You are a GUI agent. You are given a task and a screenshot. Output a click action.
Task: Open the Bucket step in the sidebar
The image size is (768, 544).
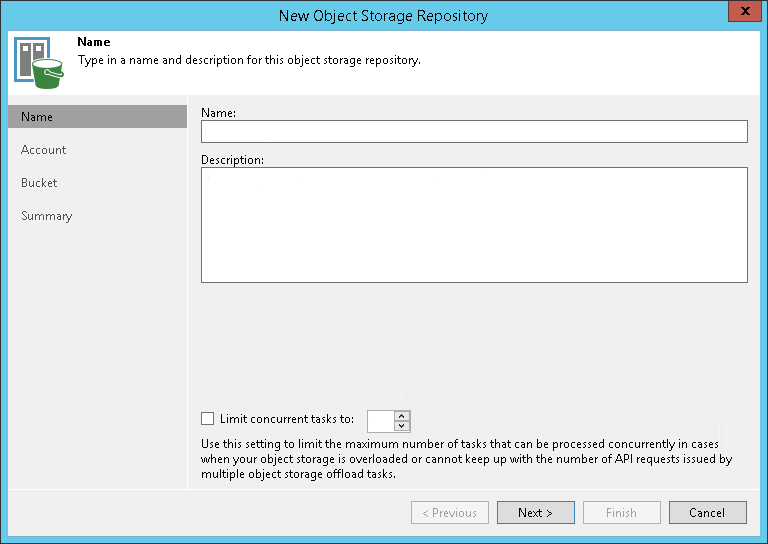(x=39, y=183)
